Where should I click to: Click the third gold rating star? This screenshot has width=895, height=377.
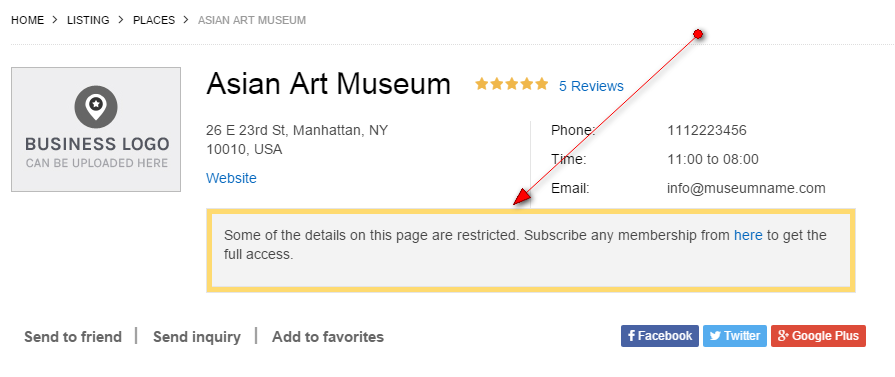[512, 85]
